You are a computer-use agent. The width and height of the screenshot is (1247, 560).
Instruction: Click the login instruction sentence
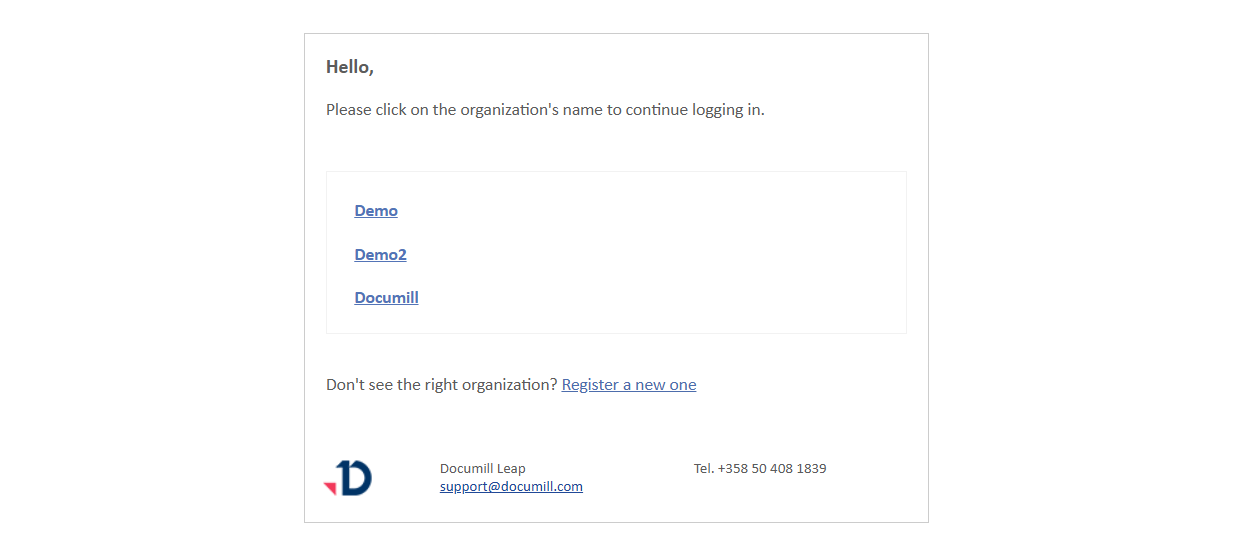pos(545,110)
